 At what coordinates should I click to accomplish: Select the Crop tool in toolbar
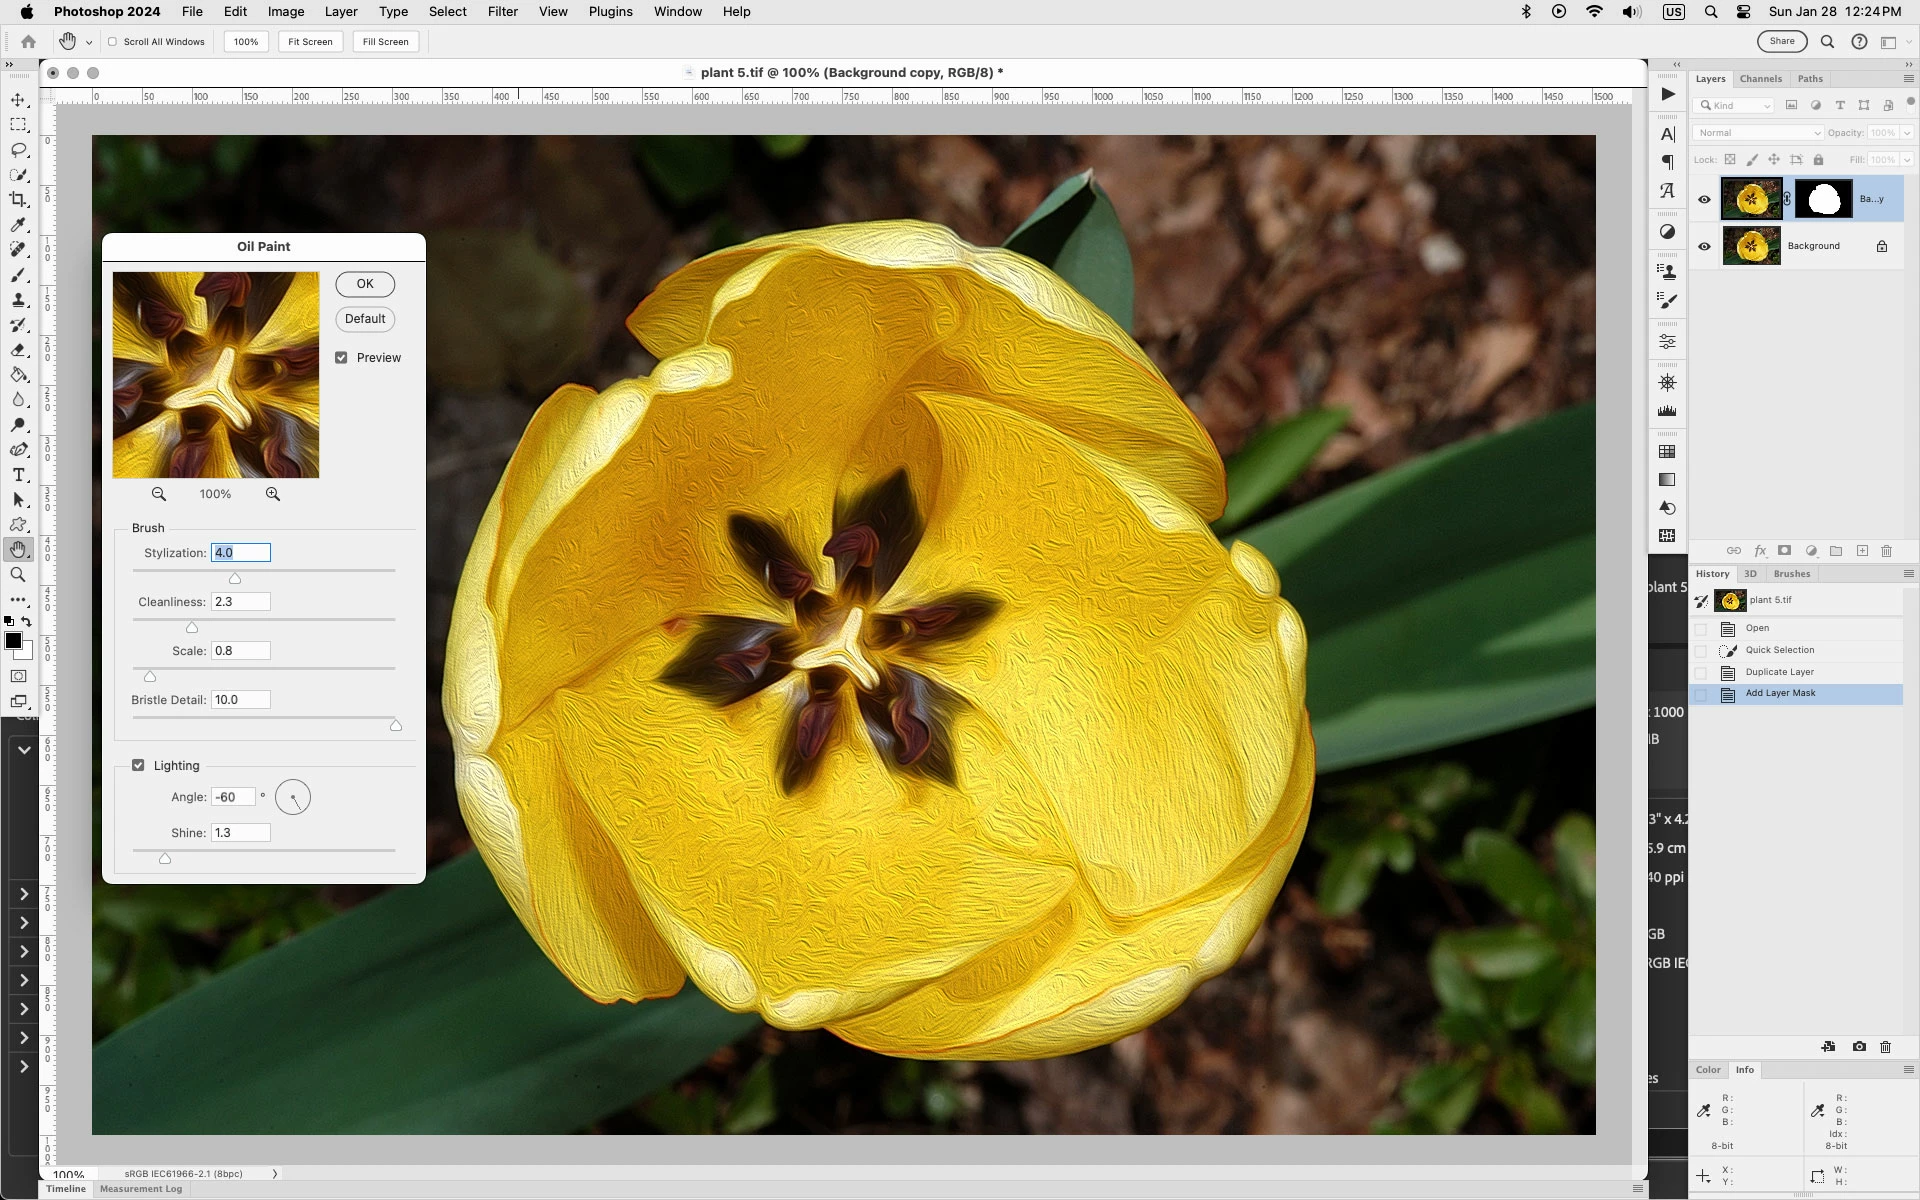point(18,200)
